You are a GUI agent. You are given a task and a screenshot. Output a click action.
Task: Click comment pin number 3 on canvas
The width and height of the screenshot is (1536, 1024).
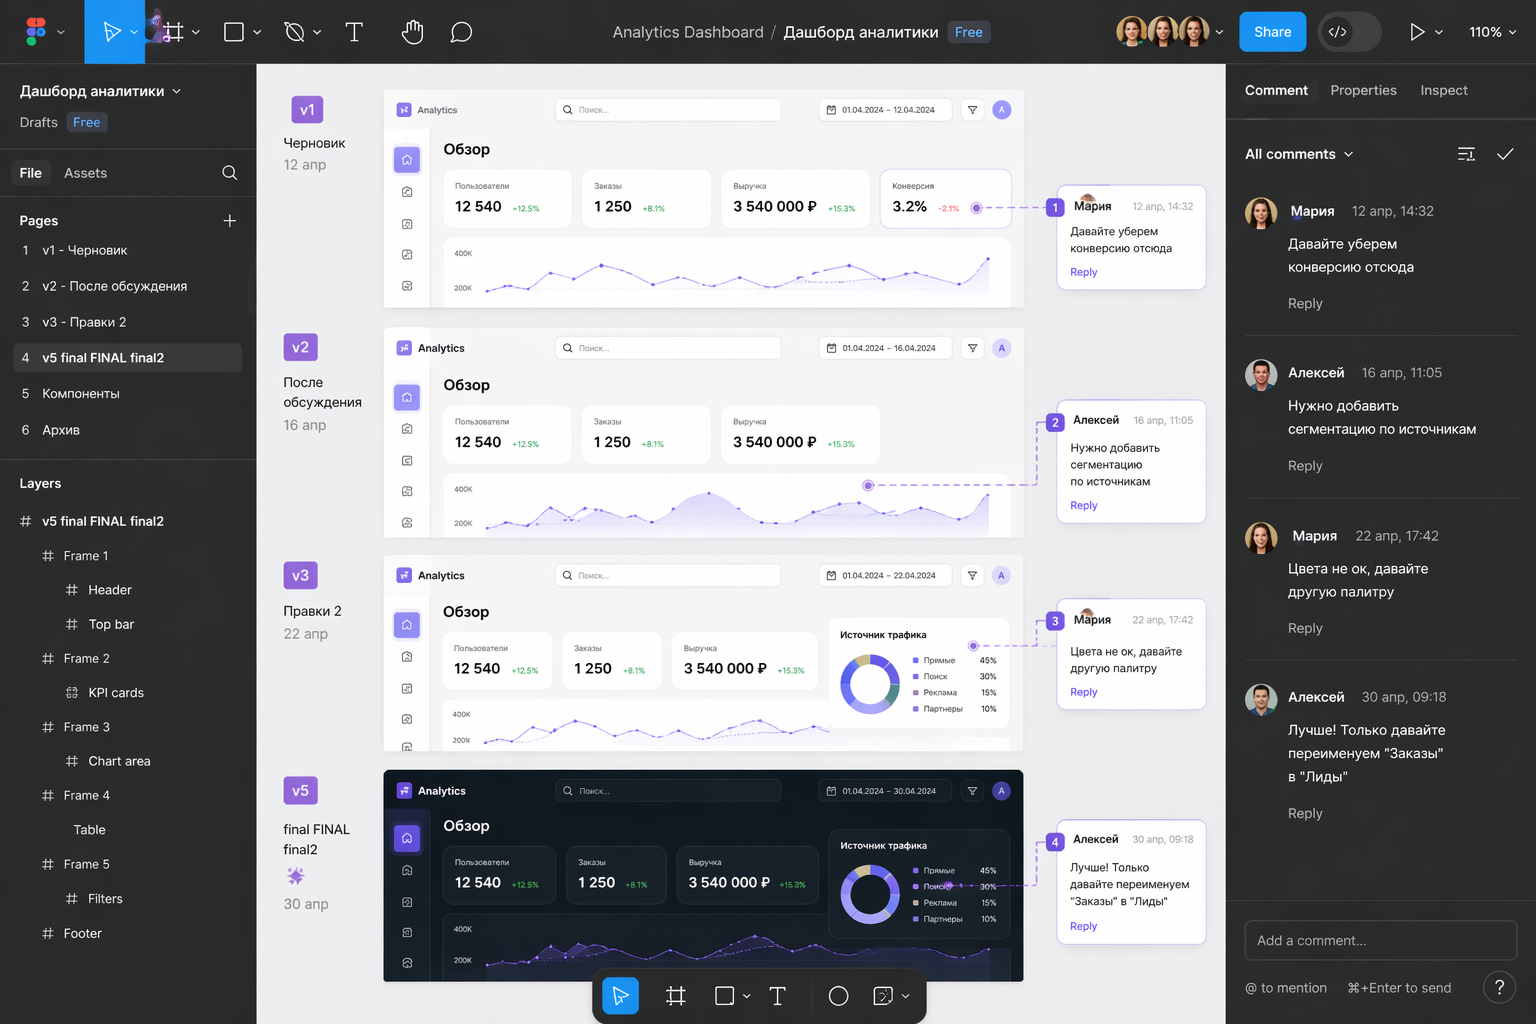point(1055,621)
